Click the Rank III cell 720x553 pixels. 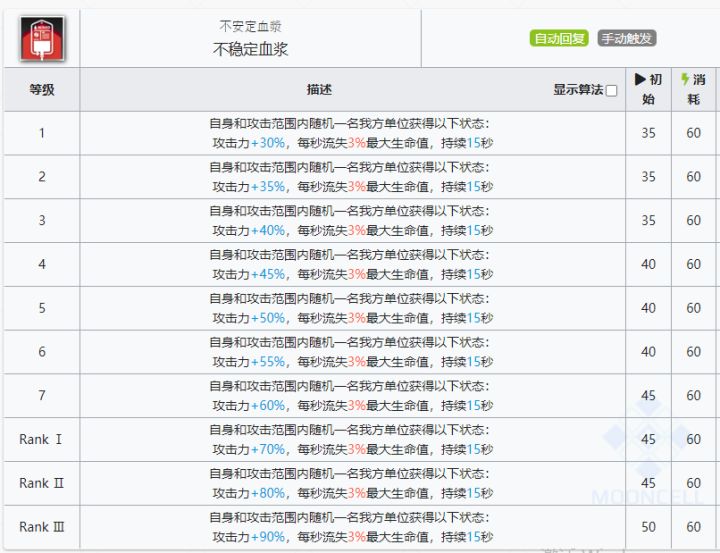point(42,527)
